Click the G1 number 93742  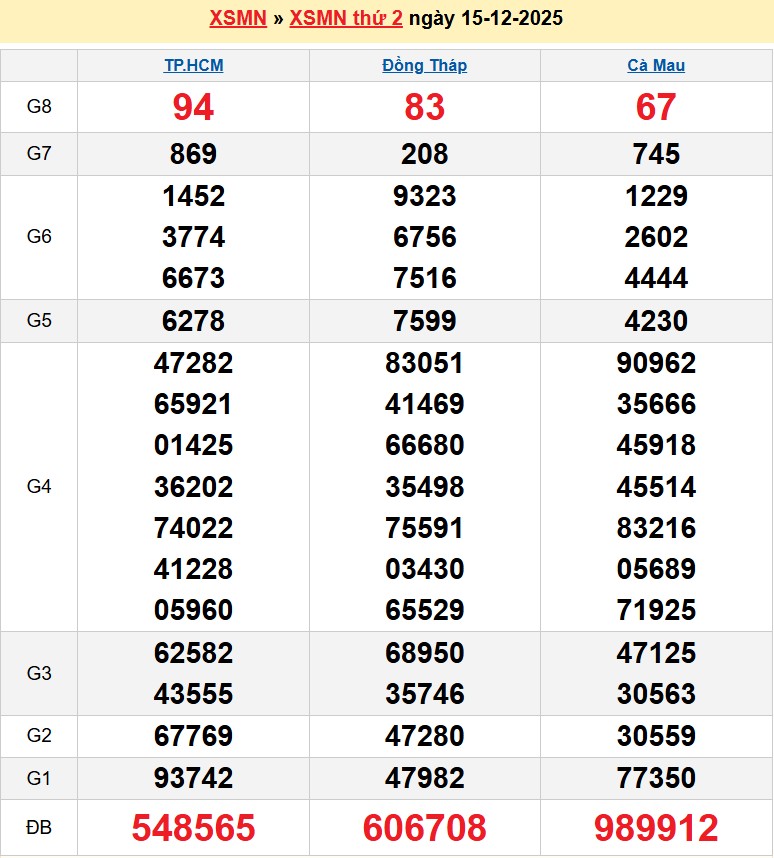pos(193,778)
